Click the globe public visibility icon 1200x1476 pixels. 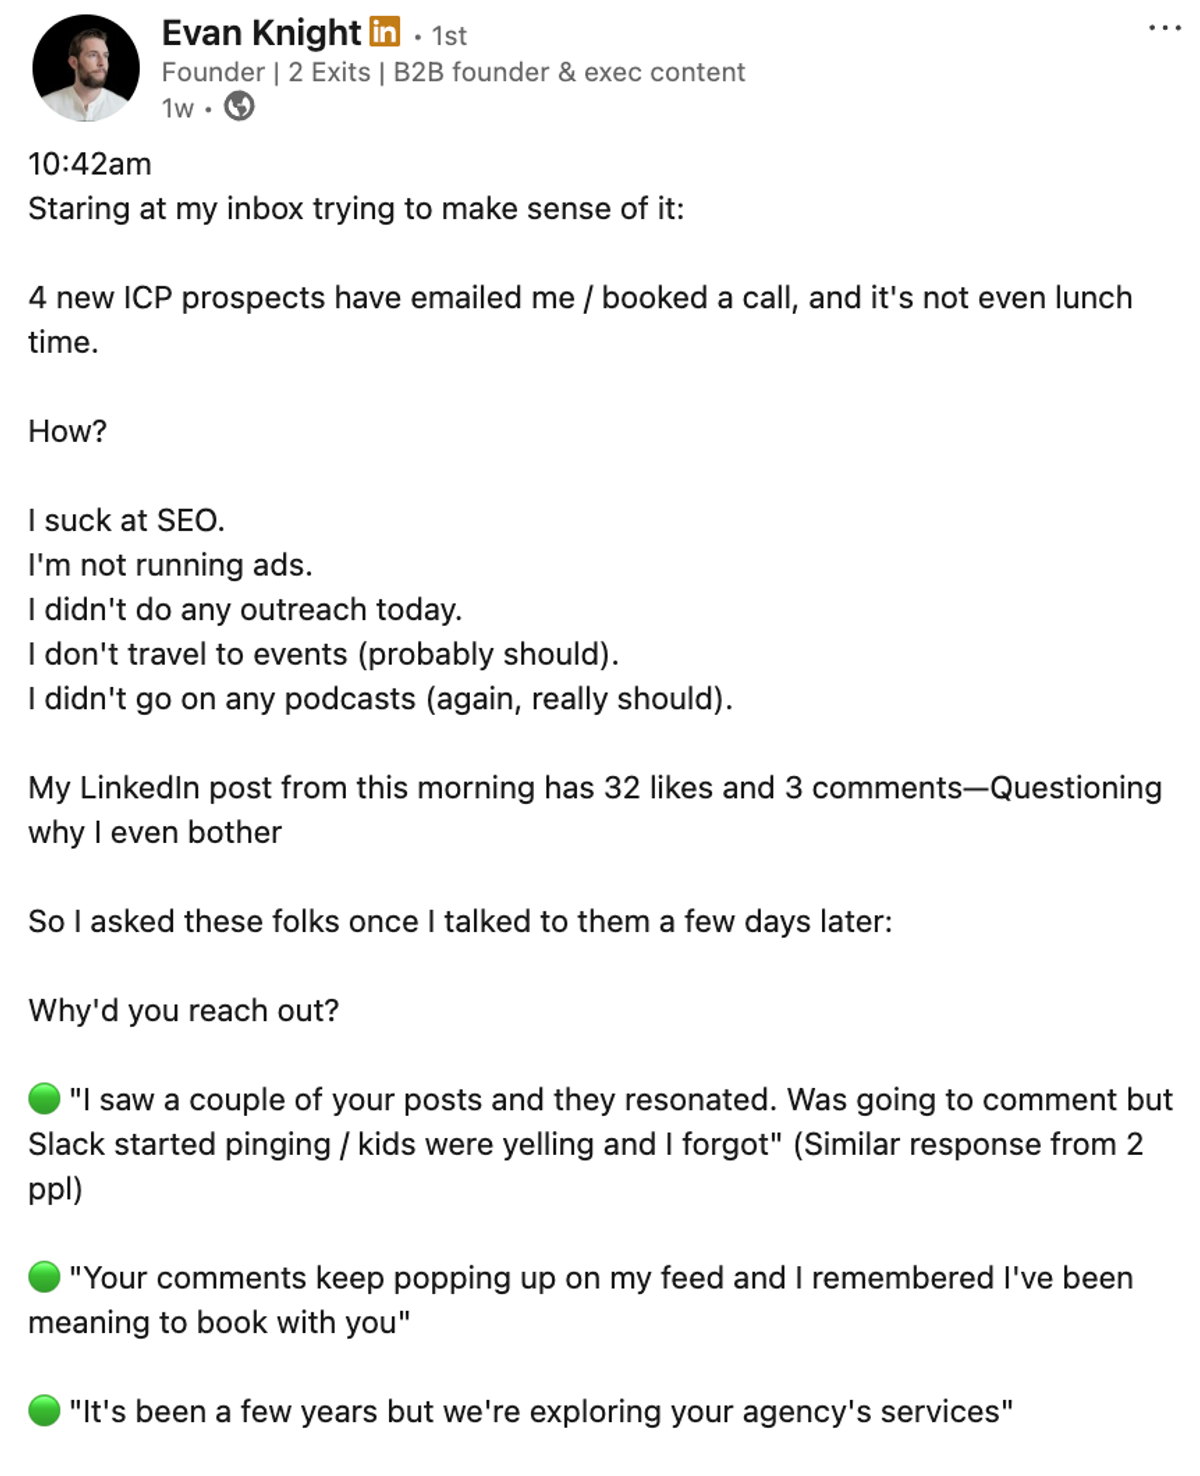pos(239,106)
